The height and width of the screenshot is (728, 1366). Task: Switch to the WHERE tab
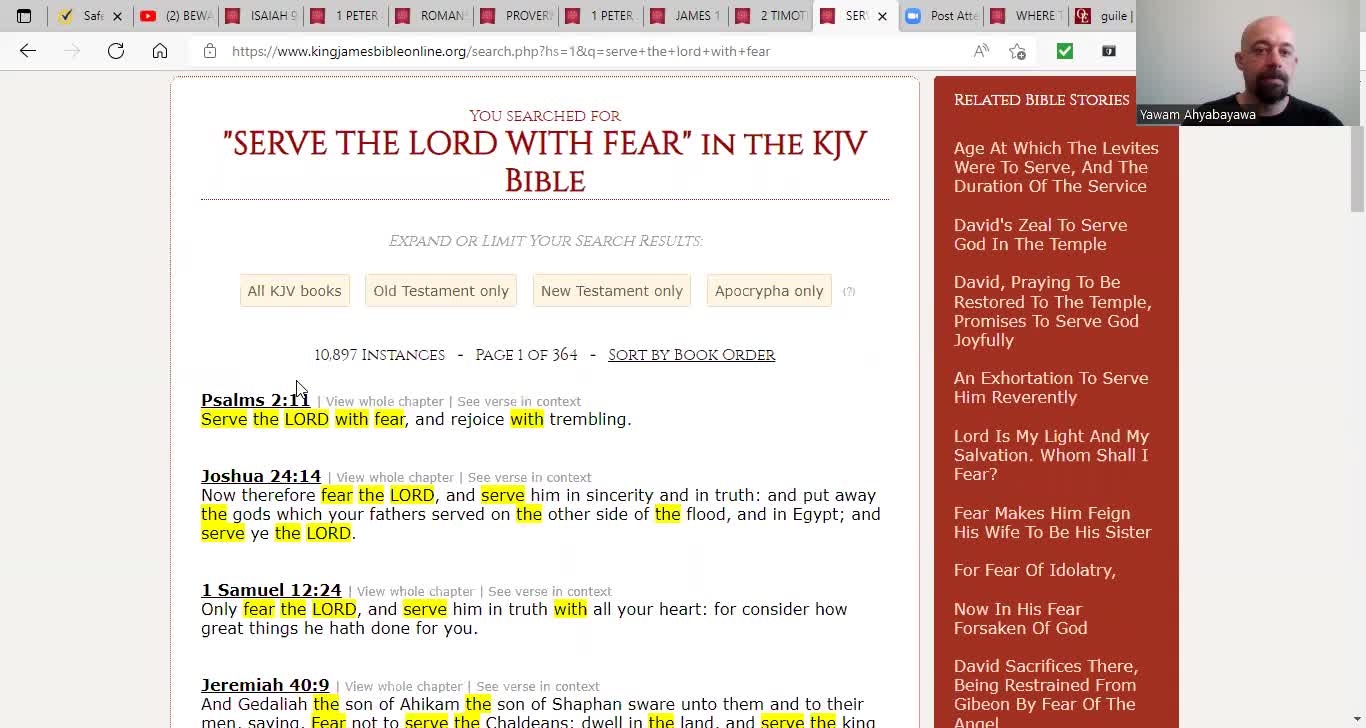pos(1025,16)
